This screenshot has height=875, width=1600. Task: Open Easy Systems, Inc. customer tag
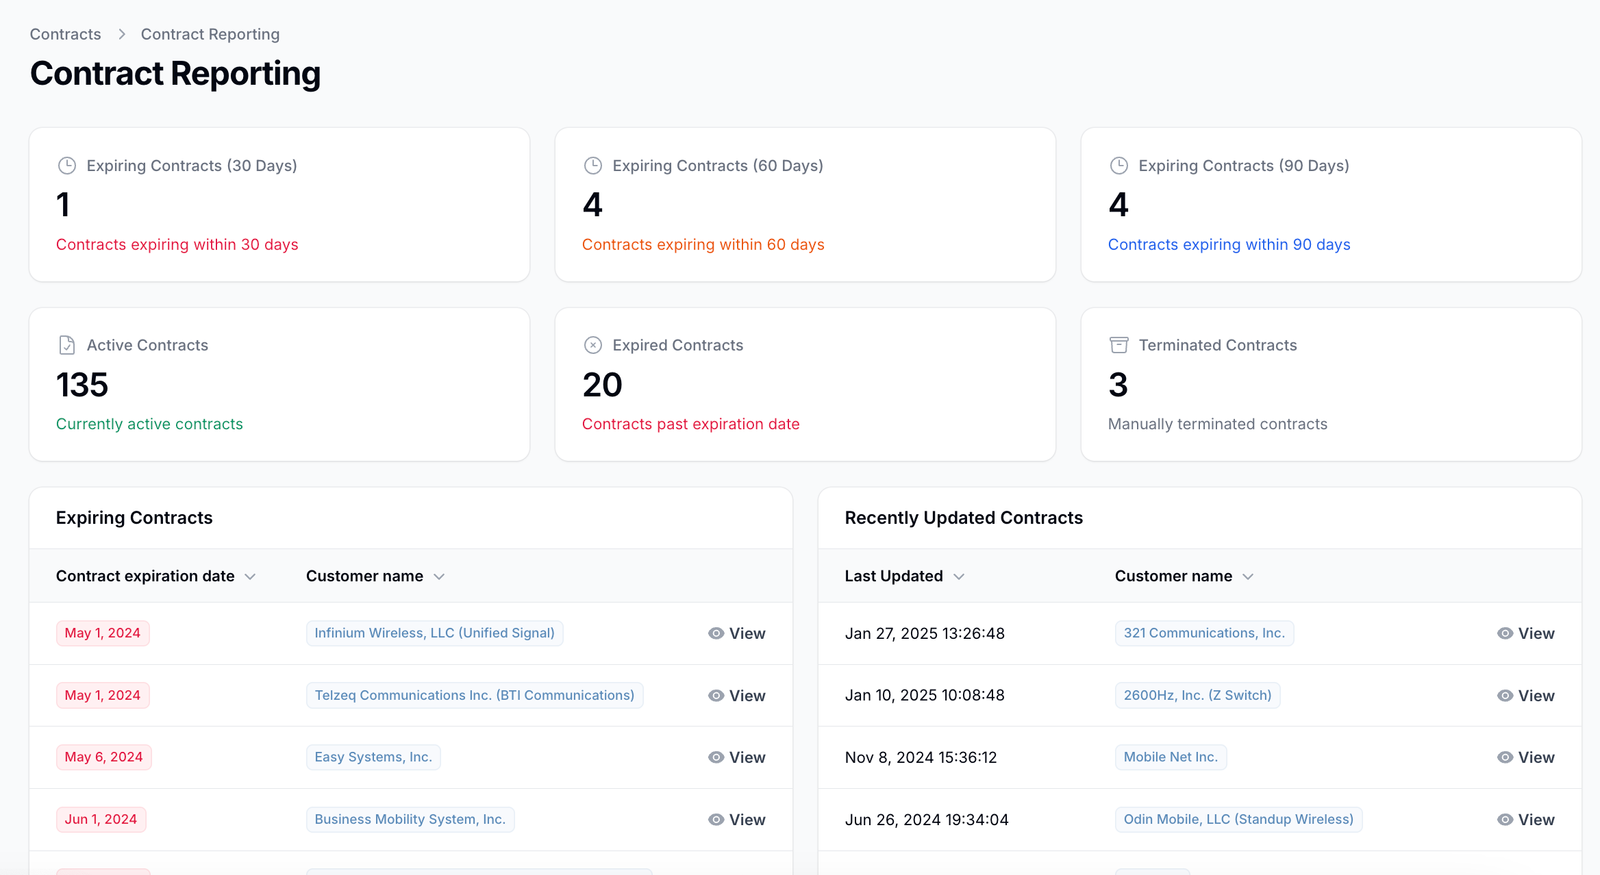point(373,757)
